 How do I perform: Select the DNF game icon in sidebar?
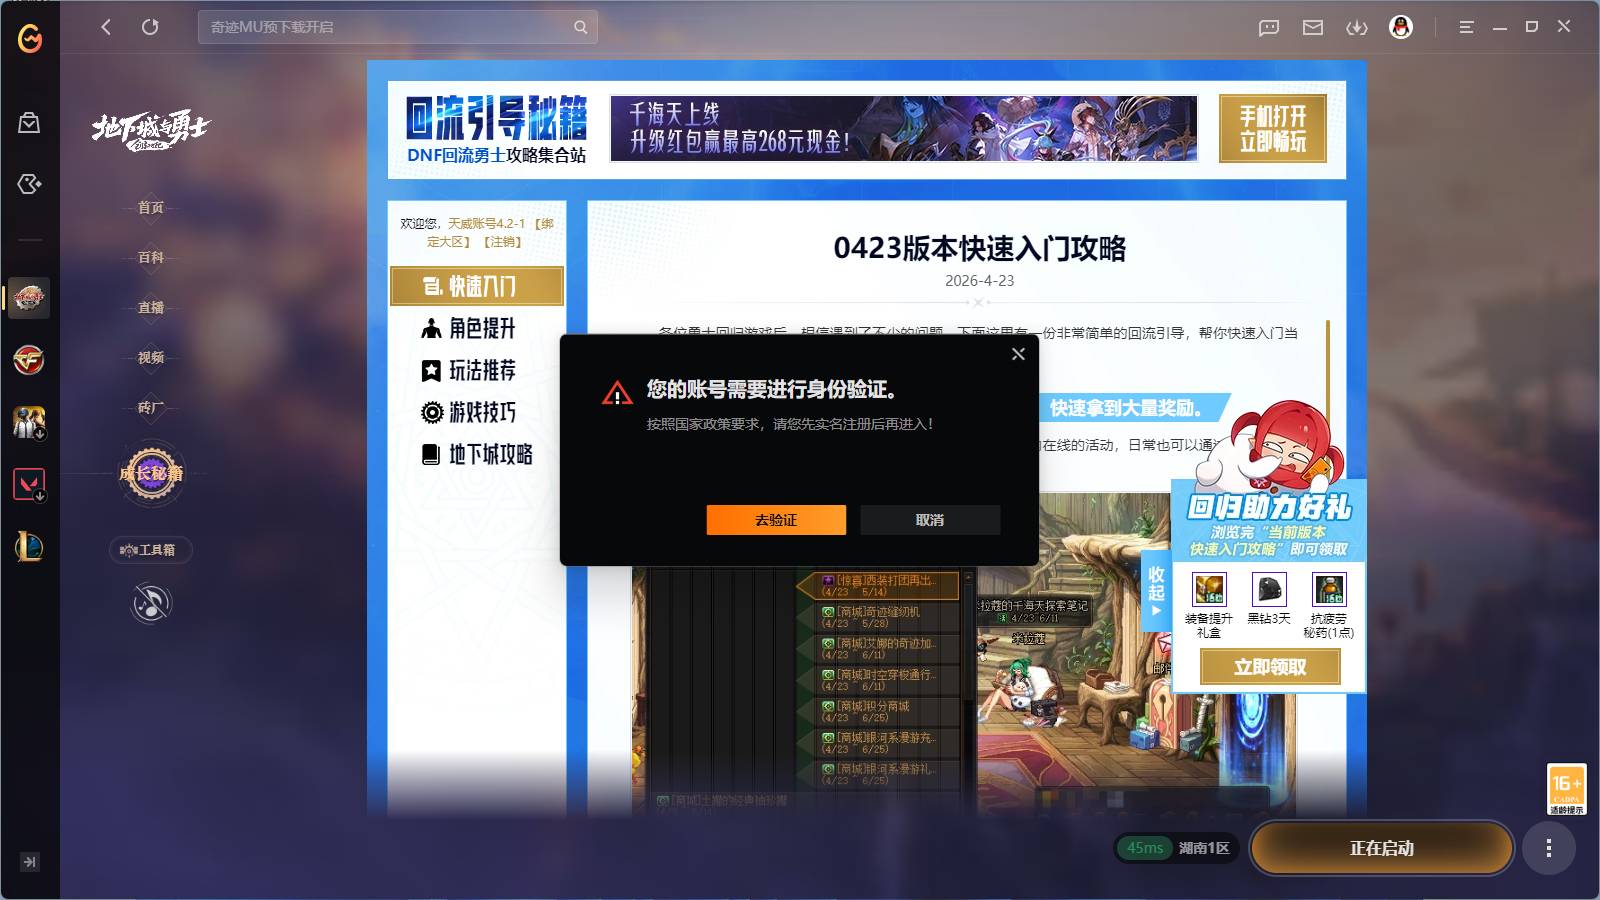29,297
